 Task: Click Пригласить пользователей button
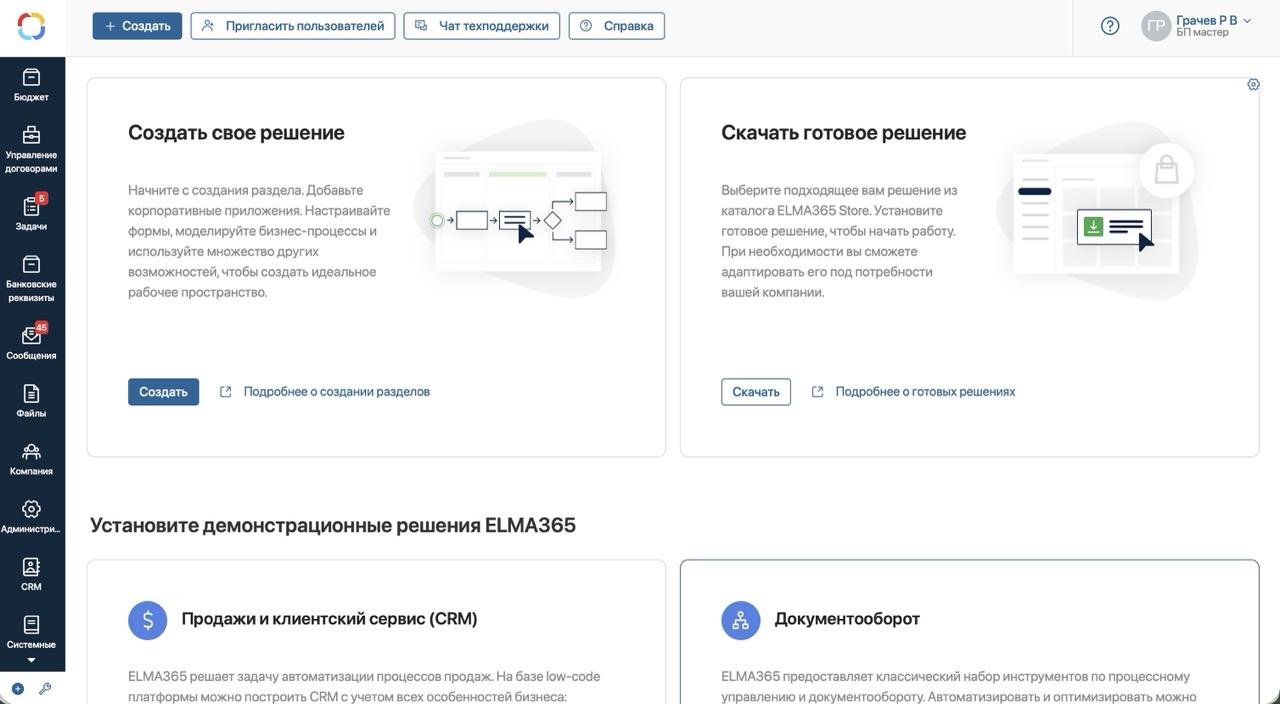point(293,26)
